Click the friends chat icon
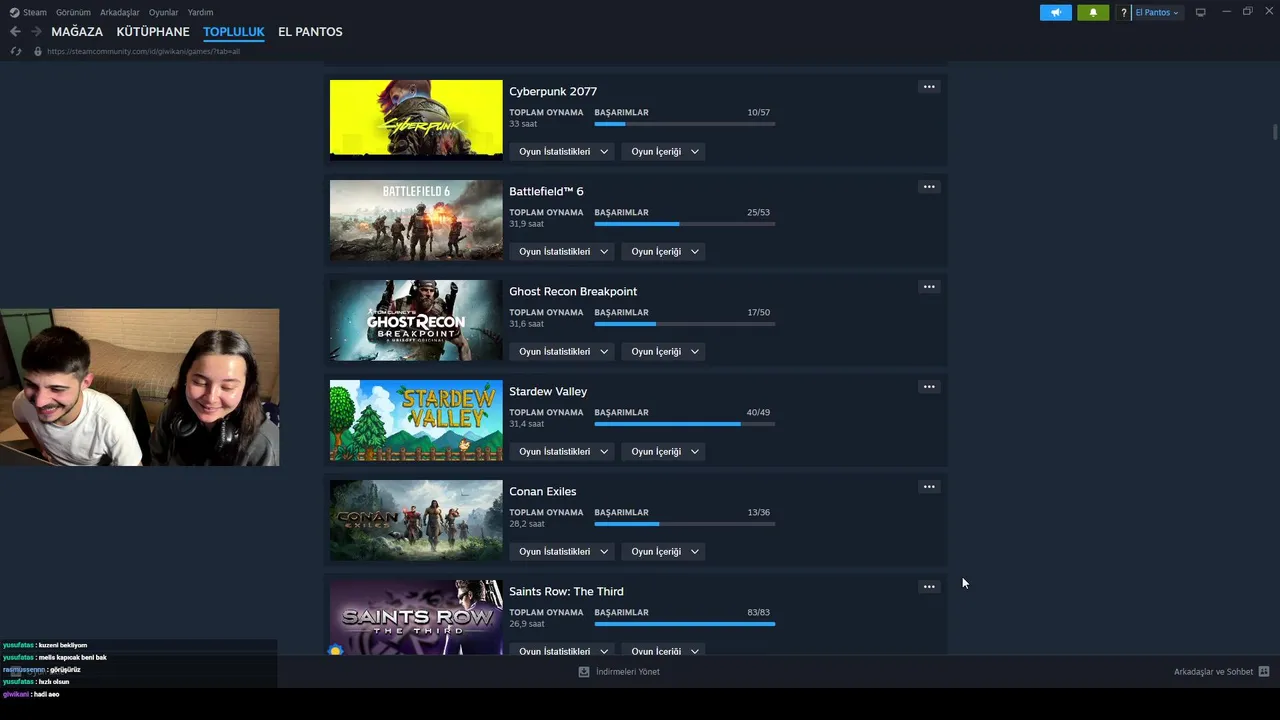Image resolution: width=1280 pixels, height=720 pixels. point(1264,672)
